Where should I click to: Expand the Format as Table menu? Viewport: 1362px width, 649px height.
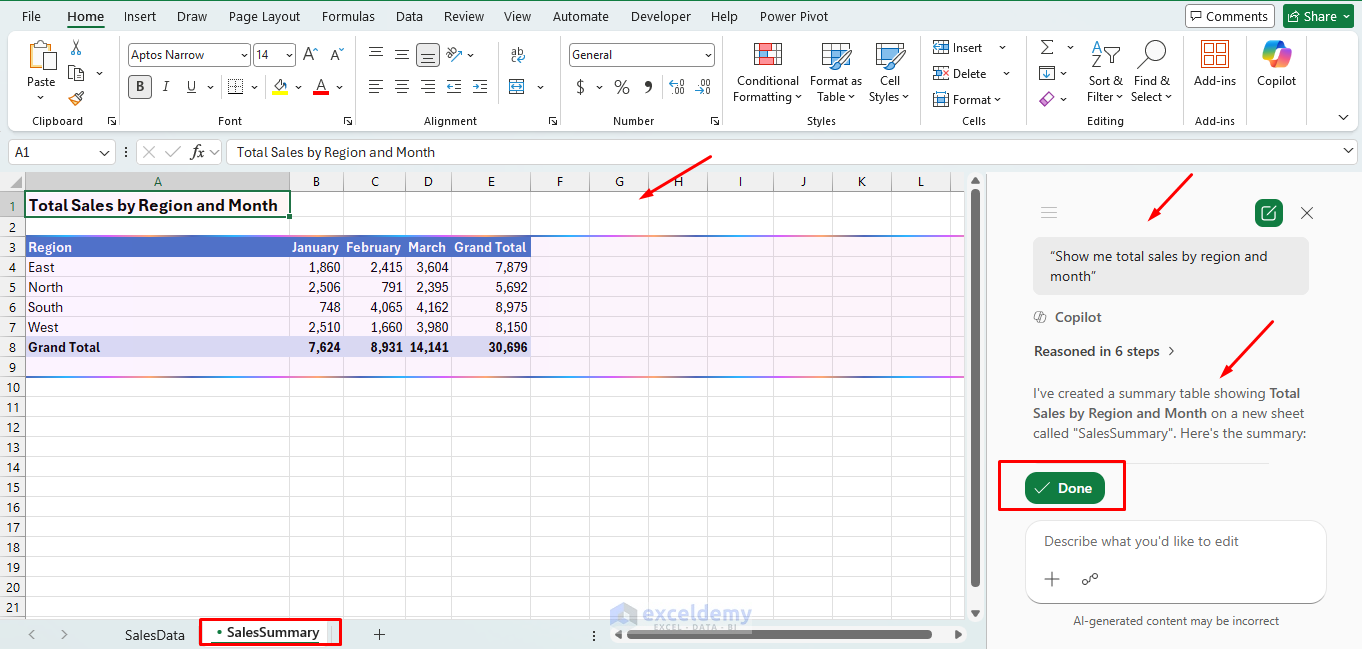click(835, 72)
